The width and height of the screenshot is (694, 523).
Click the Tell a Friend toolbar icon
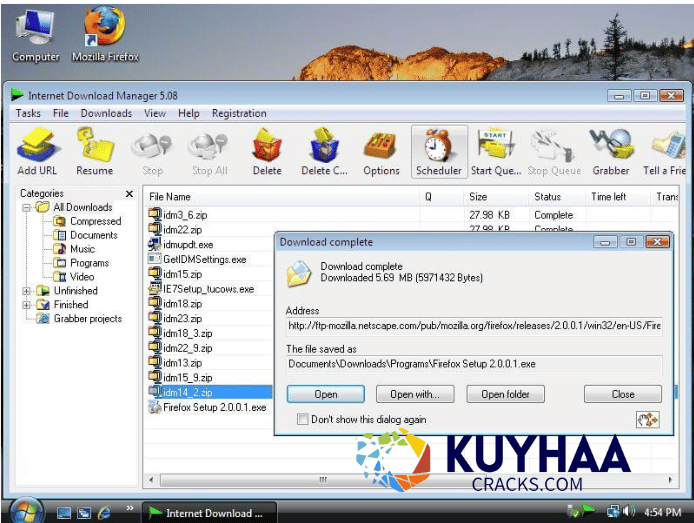pyautogui.click(x=665, y=152)
